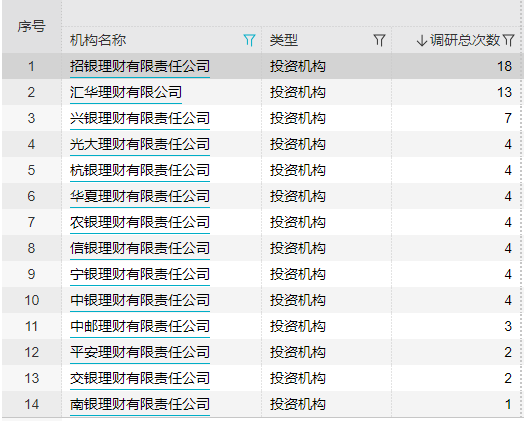Open 农银理财有限责任公司 link
Screen dimensions: 525x422
(x=140, y=222)
